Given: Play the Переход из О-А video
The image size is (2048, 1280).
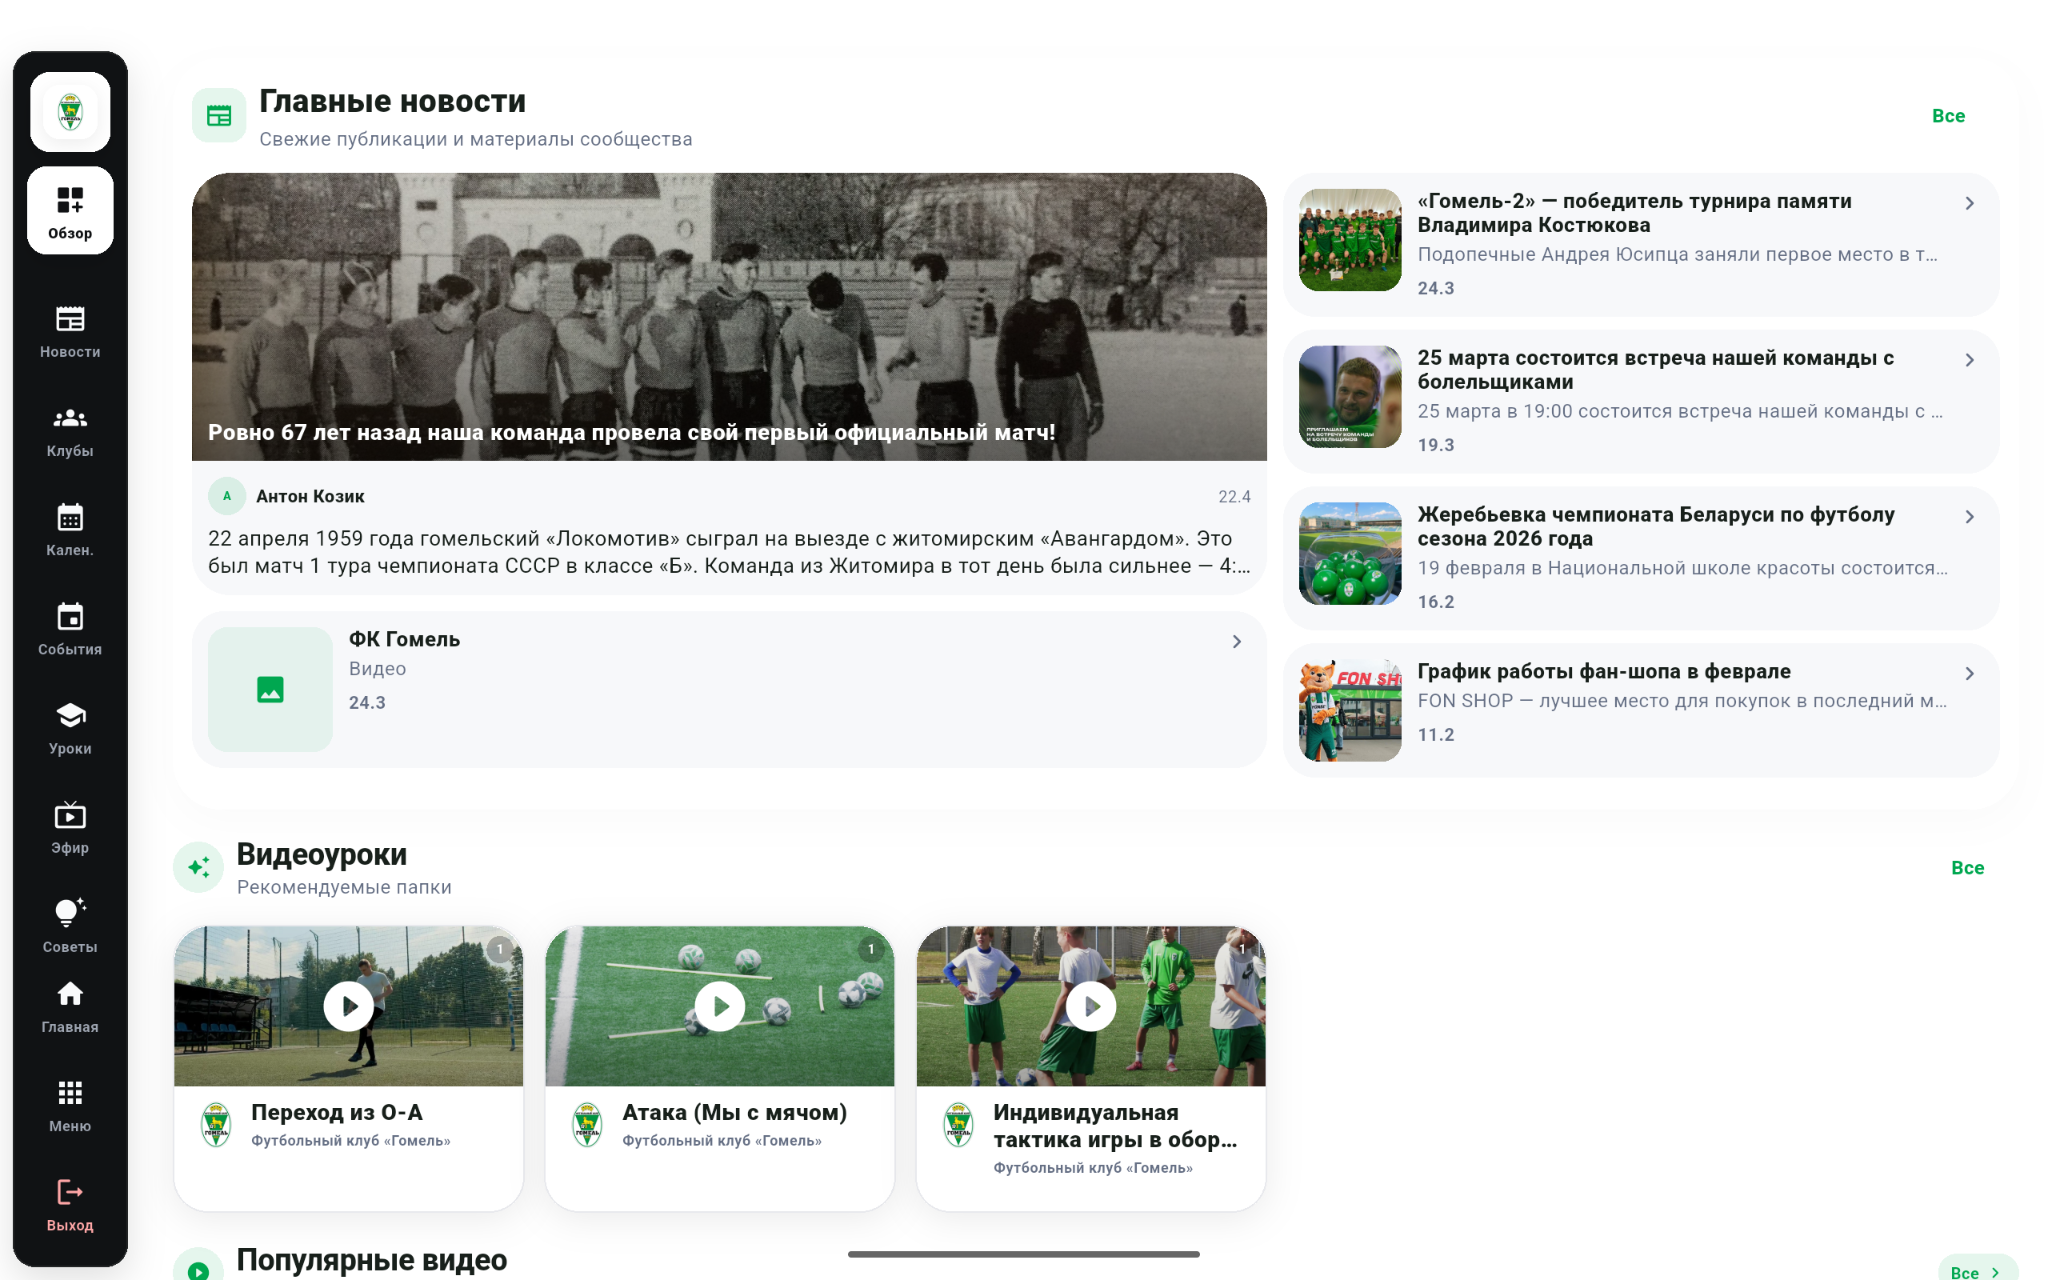Looking at the screenshot, I should click(x=349, y=1006).
